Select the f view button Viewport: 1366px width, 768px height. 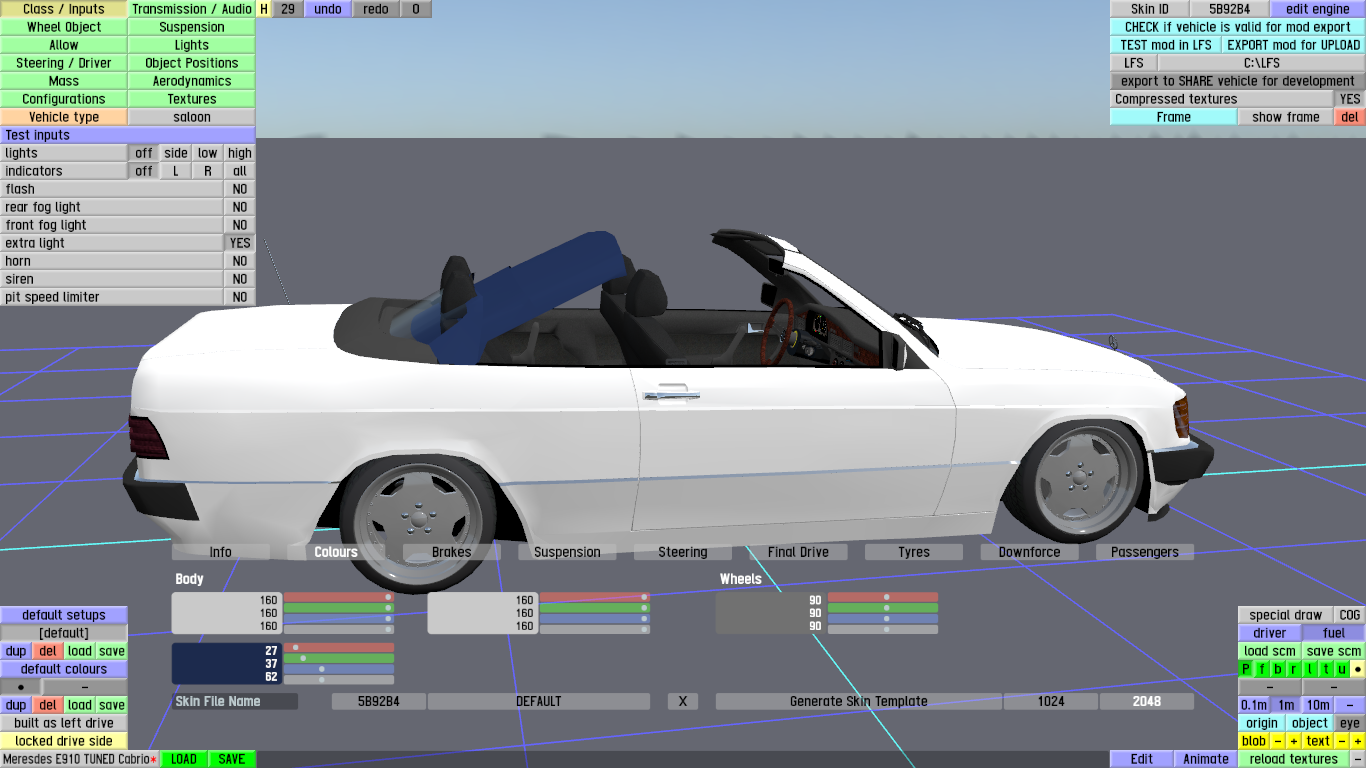pyautogui.click(x=1262, y=669)
